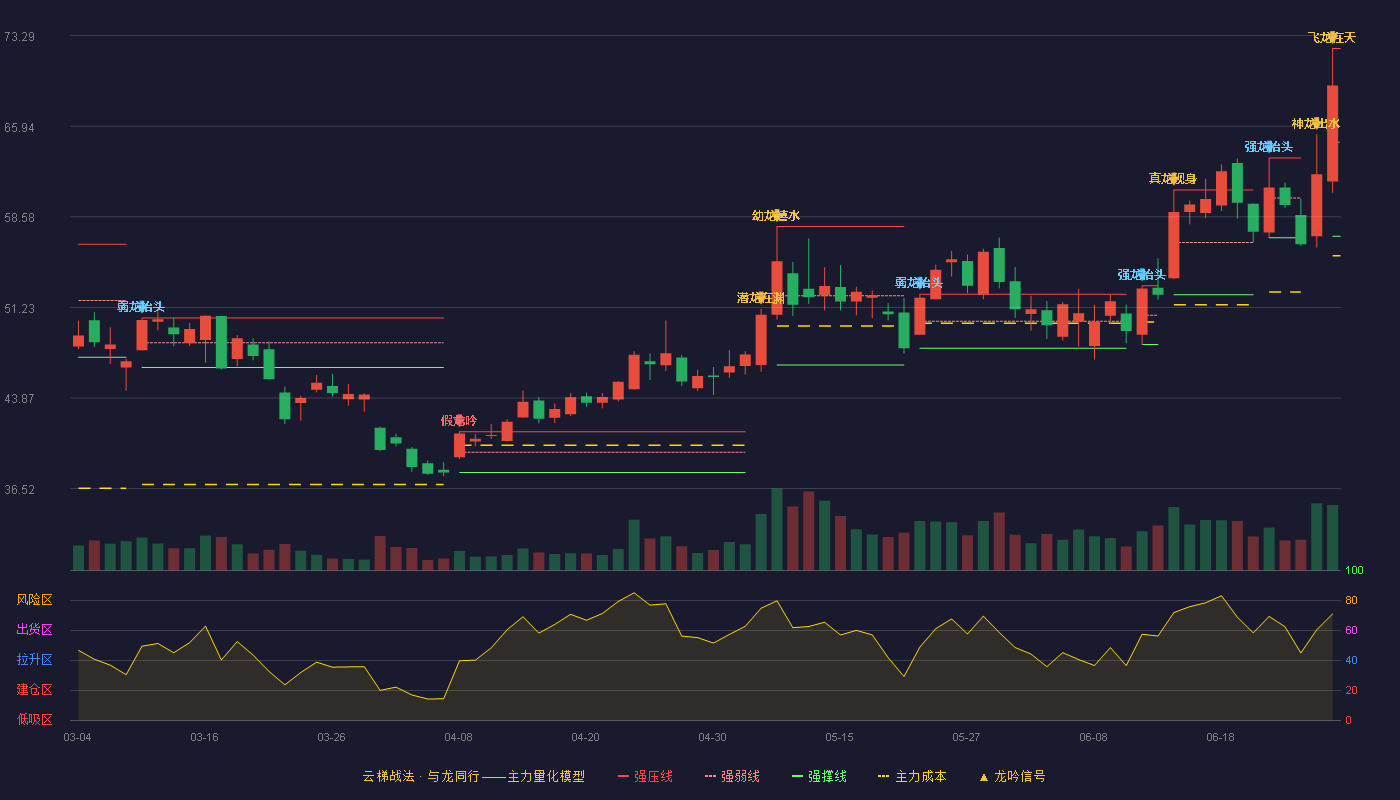Click the 04-20 date axis label

click(x=585, y=737)
